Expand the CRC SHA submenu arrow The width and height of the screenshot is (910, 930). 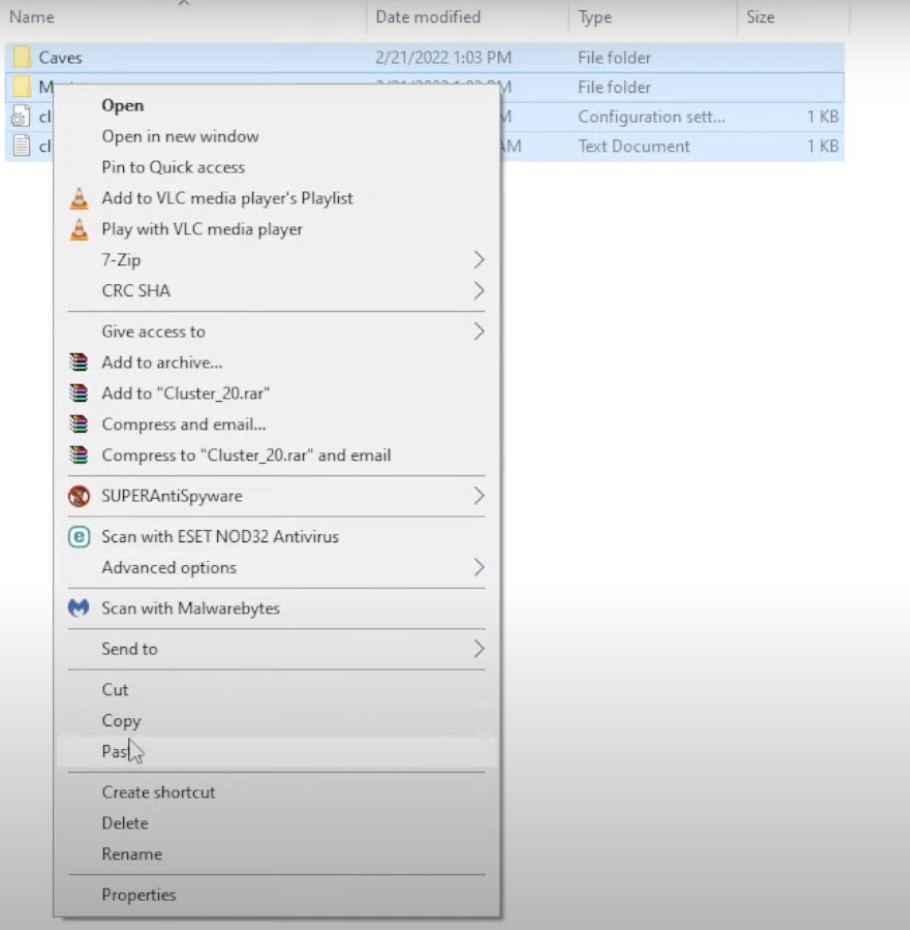point(478,291)
